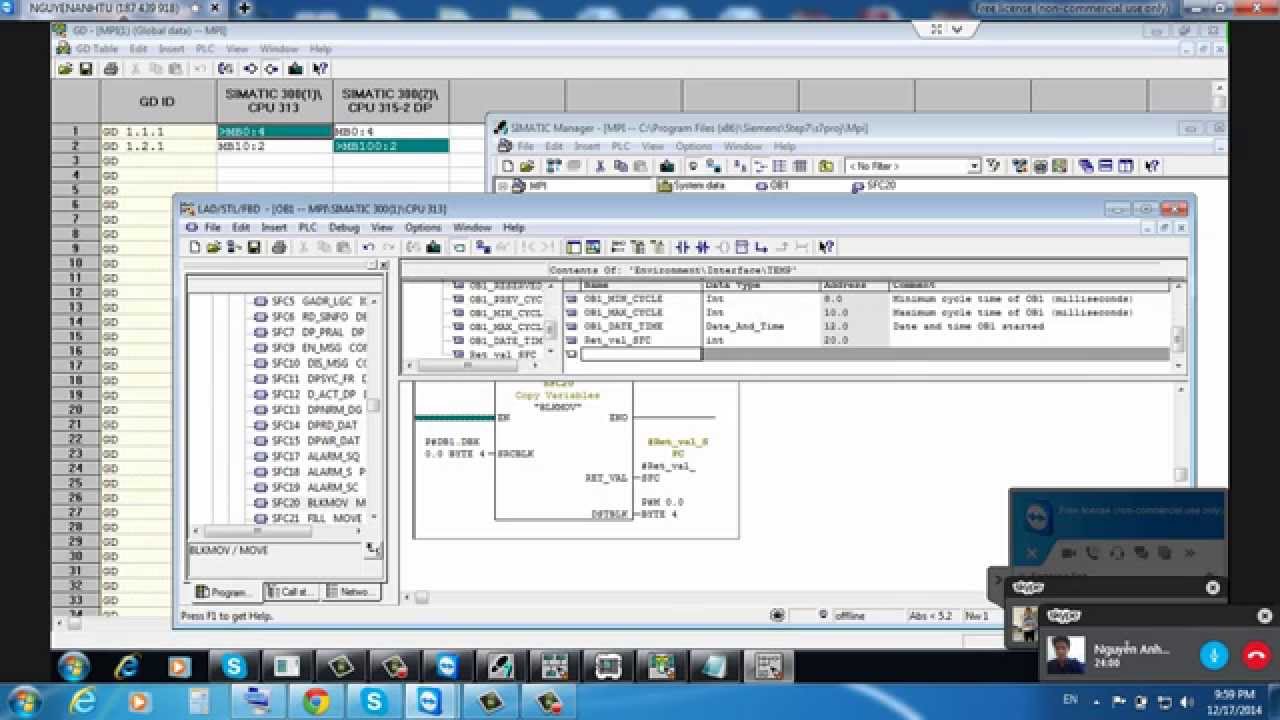Image resolution: width=1280 pixels, height=720 pixels.
Task: Click Open icon in GD window toolbar
Action: click(65, 69)
